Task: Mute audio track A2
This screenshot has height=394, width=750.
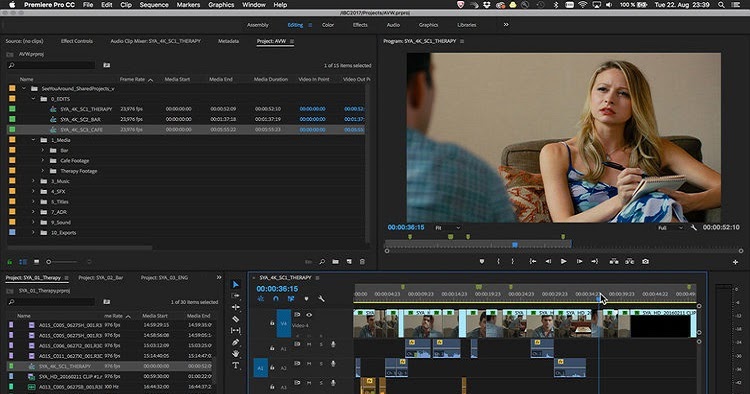Action: tap(309, 364)
